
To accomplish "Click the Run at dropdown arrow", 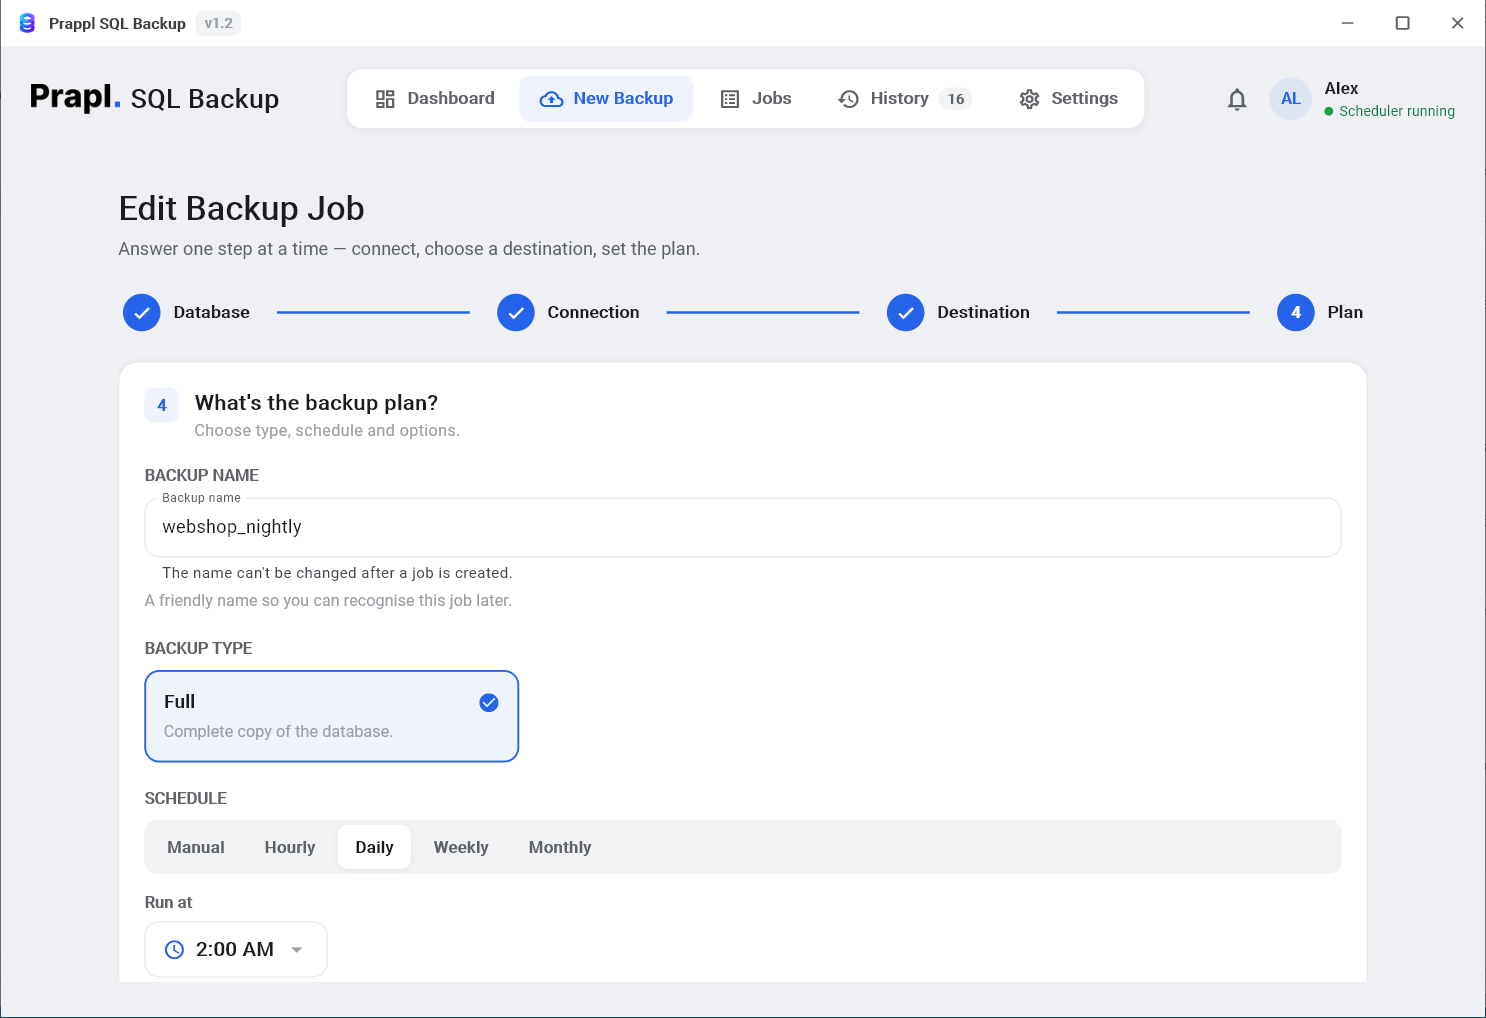I will pos(297,950).
